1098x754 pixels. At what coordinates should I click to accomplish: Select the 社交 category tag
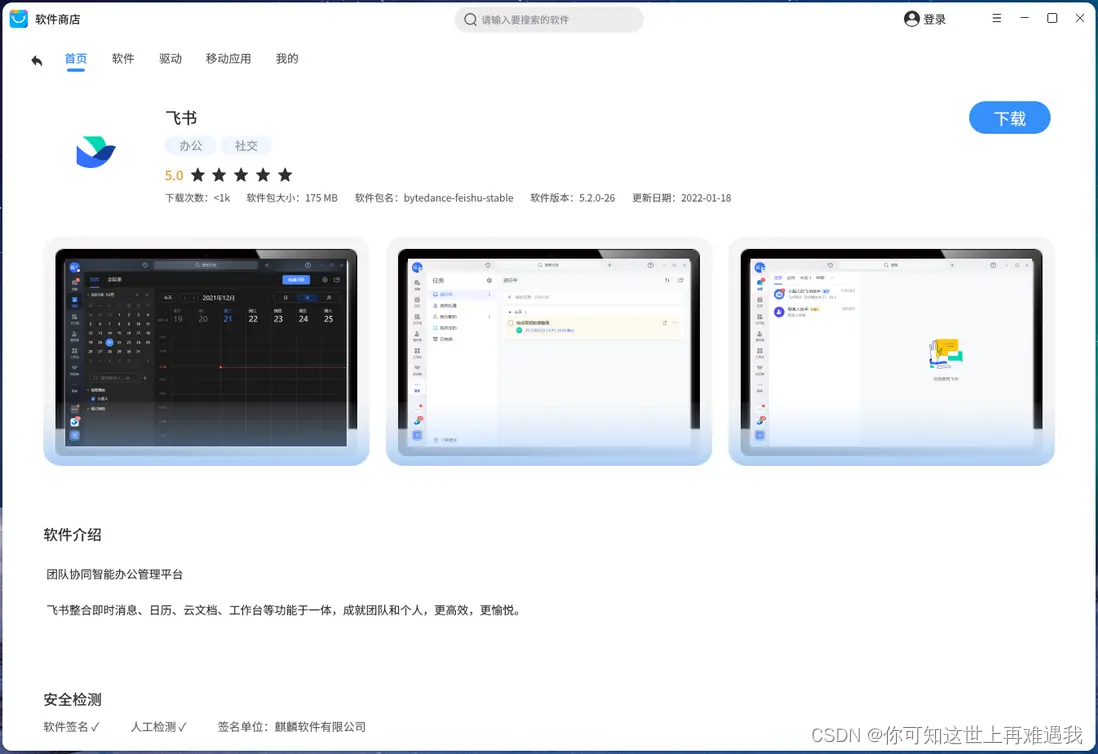[246, 146]
